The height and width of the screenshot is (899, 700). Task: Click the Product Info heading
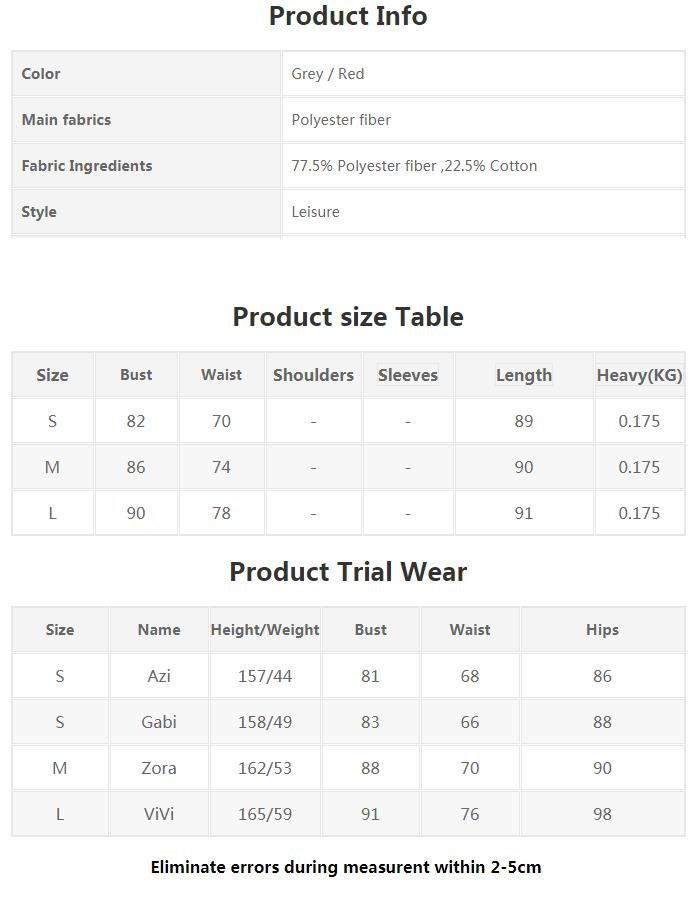348,16
